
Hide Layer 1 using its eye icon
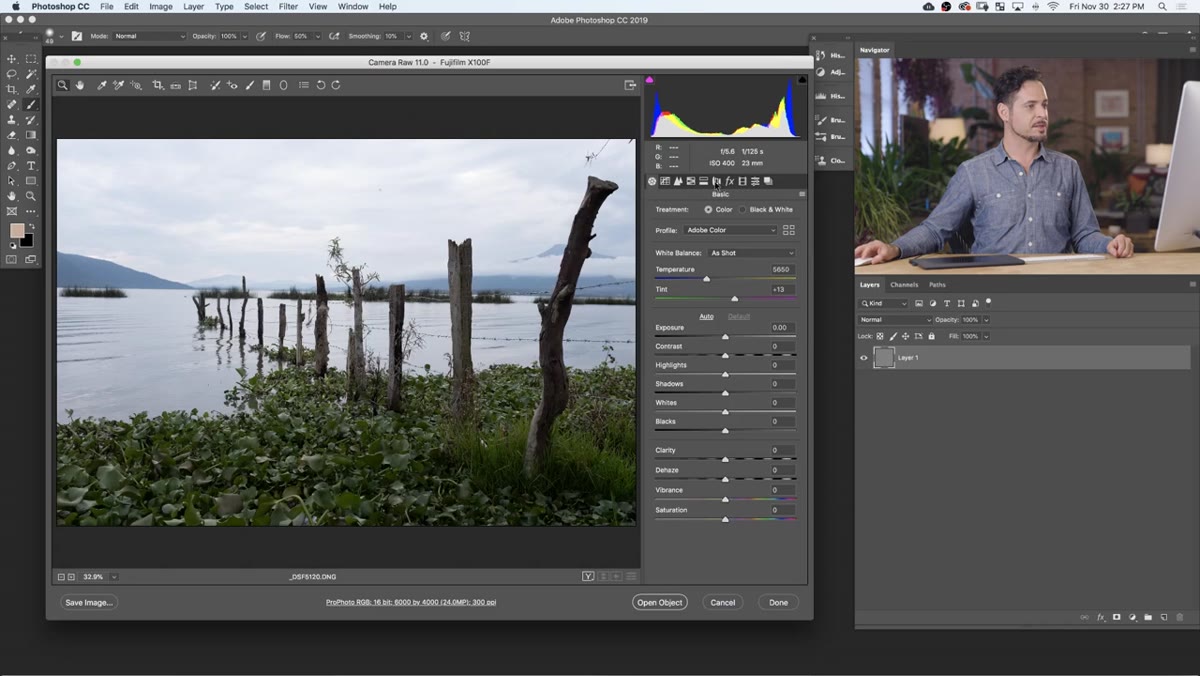click(x=864, y=358)
